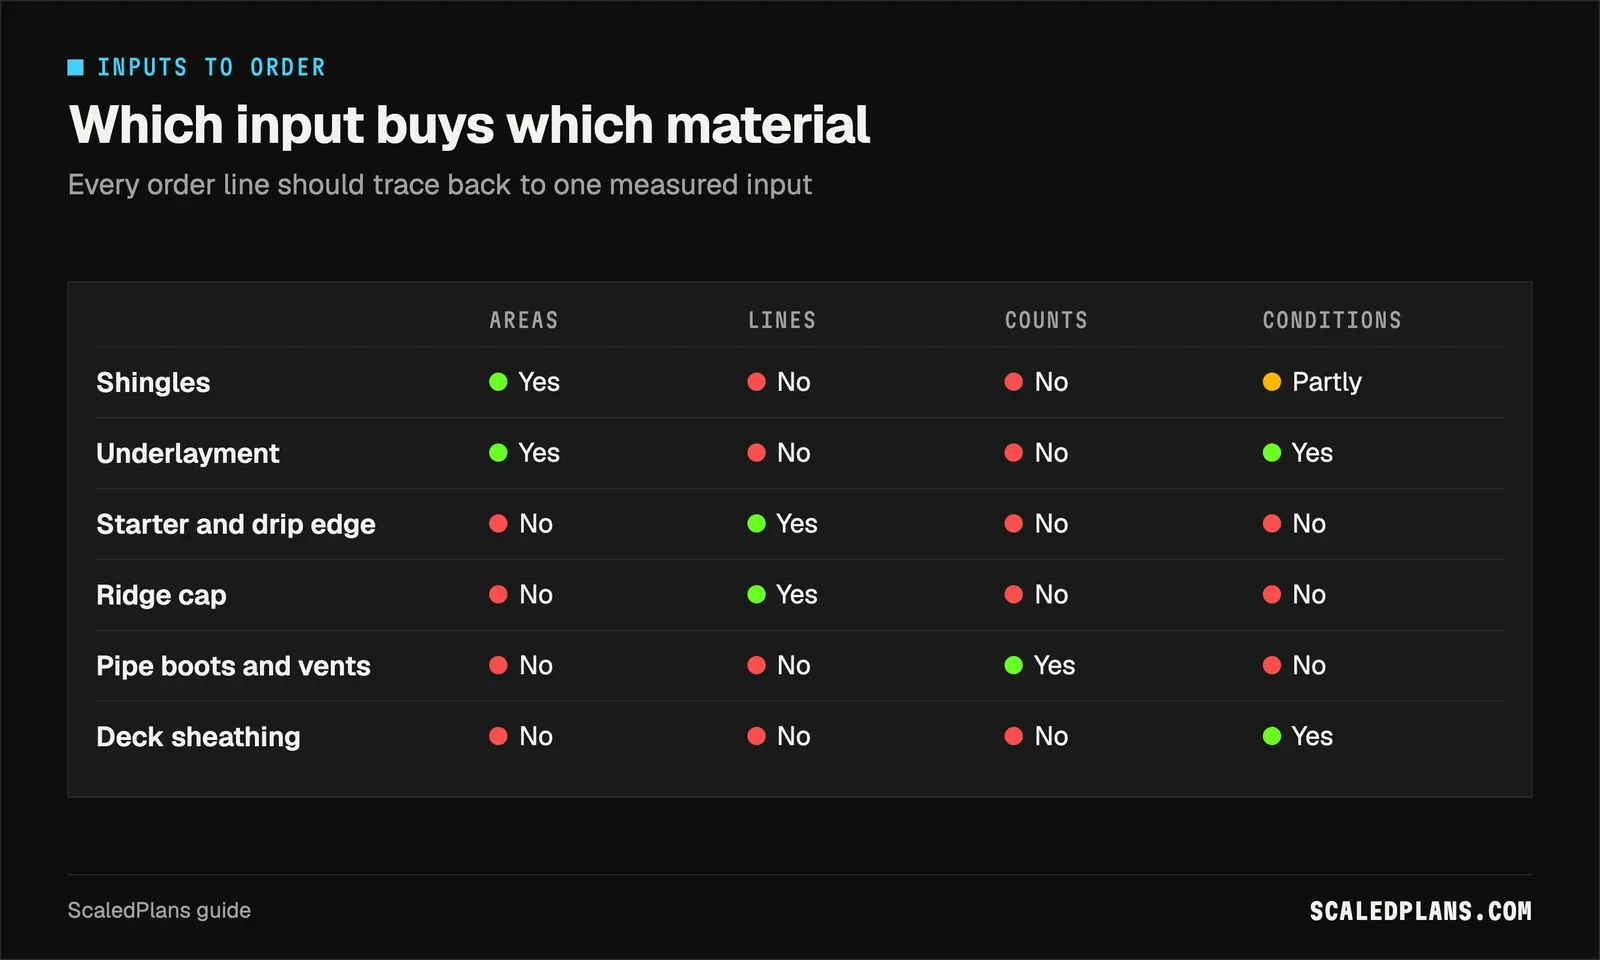Click the Deck sheathing Lines 'No' cell
This screenshot has width=1600, height=960.
pos(779,737)
